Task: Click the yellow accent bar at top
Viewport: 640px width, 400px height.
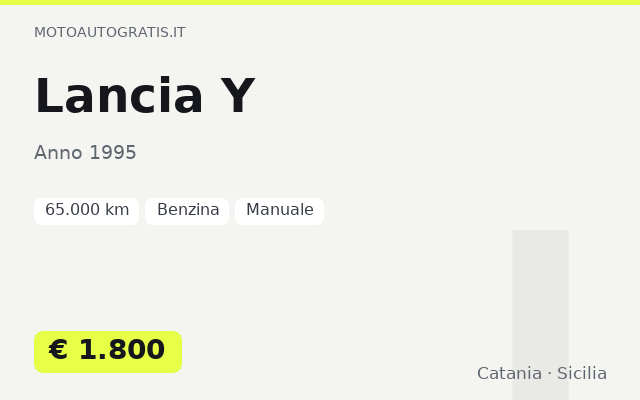Action: tap(320, 2)
